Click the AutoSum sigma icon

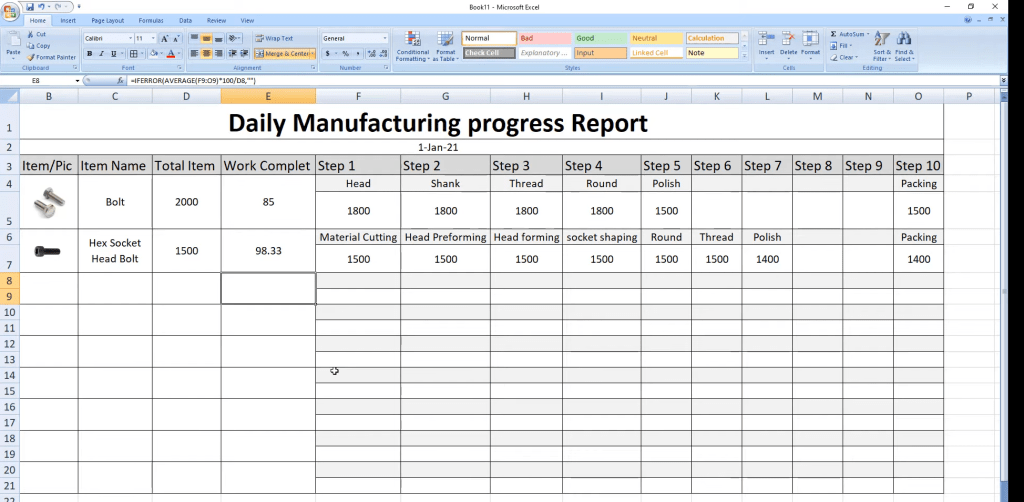click(x=834, y=34)
